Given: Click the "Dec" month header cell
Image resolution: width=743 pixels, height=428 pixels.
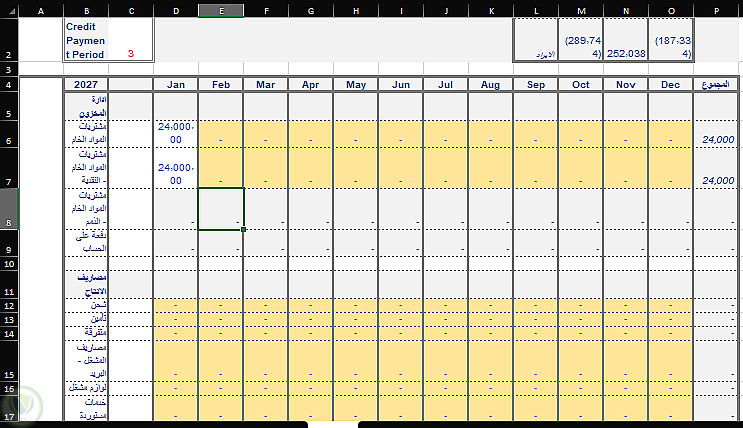Looking at the screenshot, I should tap(671, 84).
